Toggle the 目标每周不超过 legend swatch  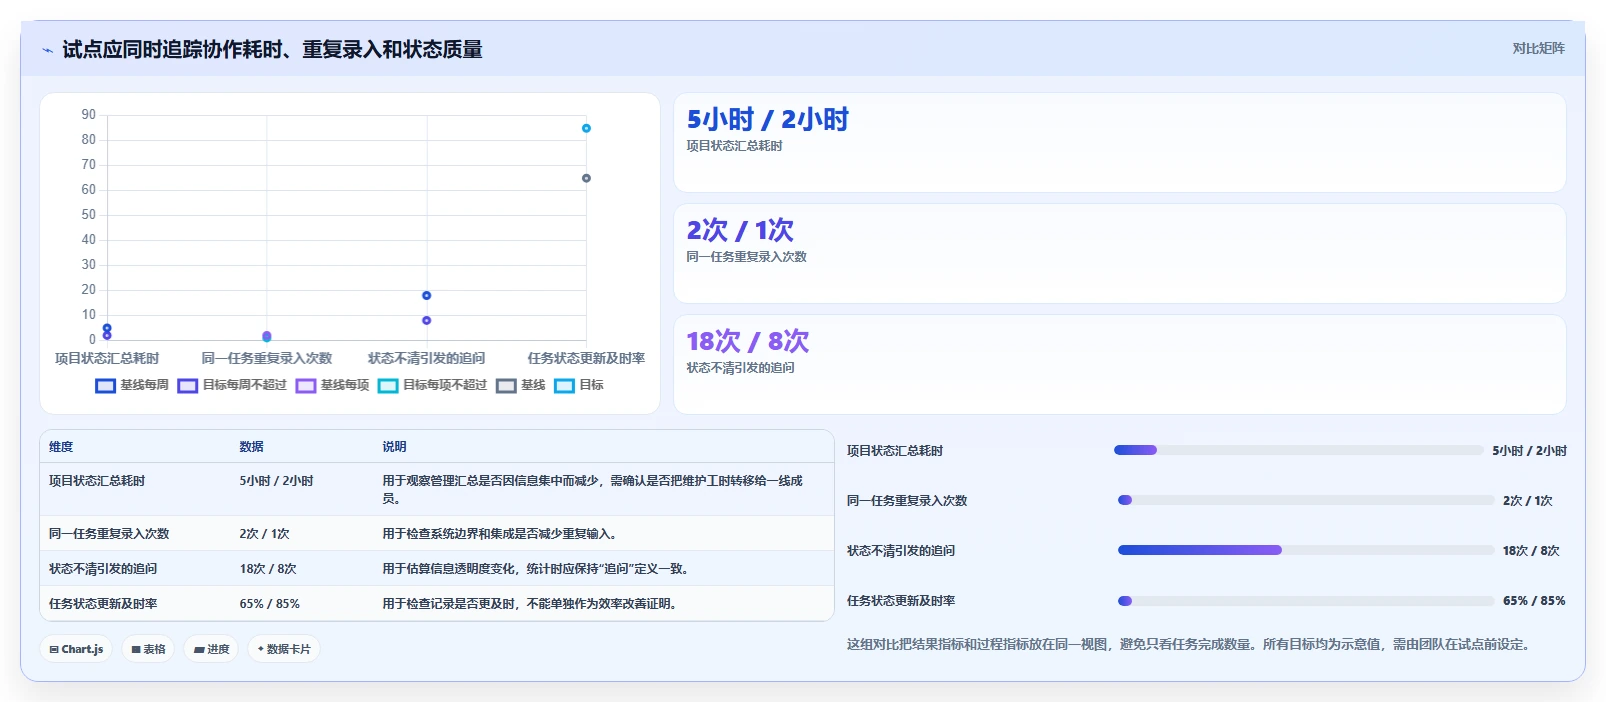click(187, 386)
